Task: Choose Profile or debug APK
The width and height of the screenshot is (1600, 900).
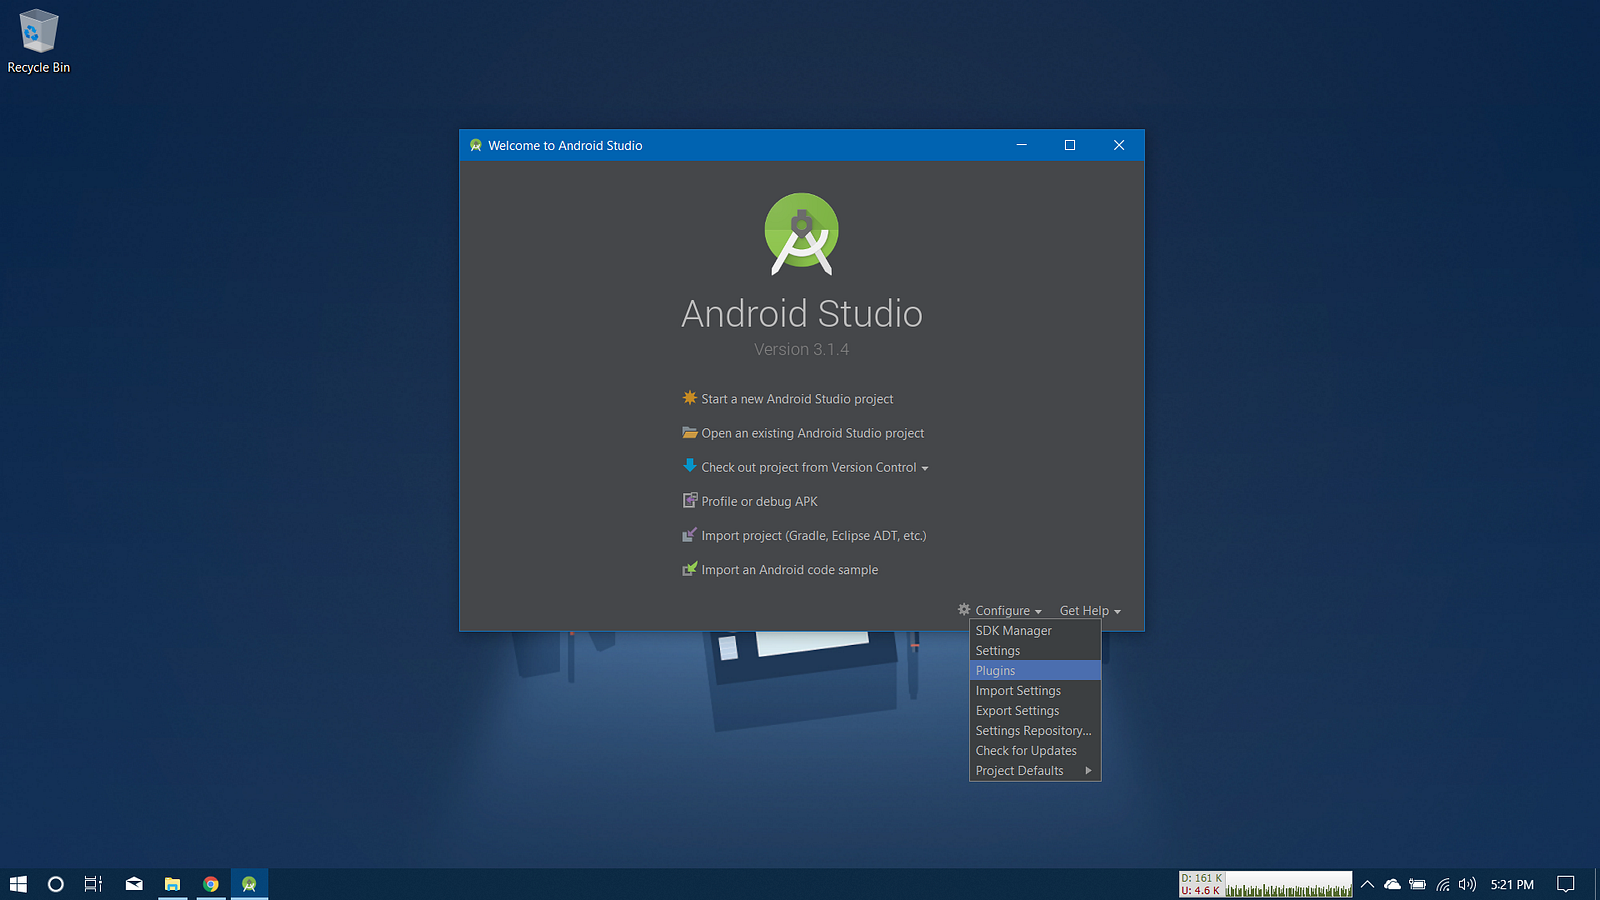Action: [x=759, y=501]
